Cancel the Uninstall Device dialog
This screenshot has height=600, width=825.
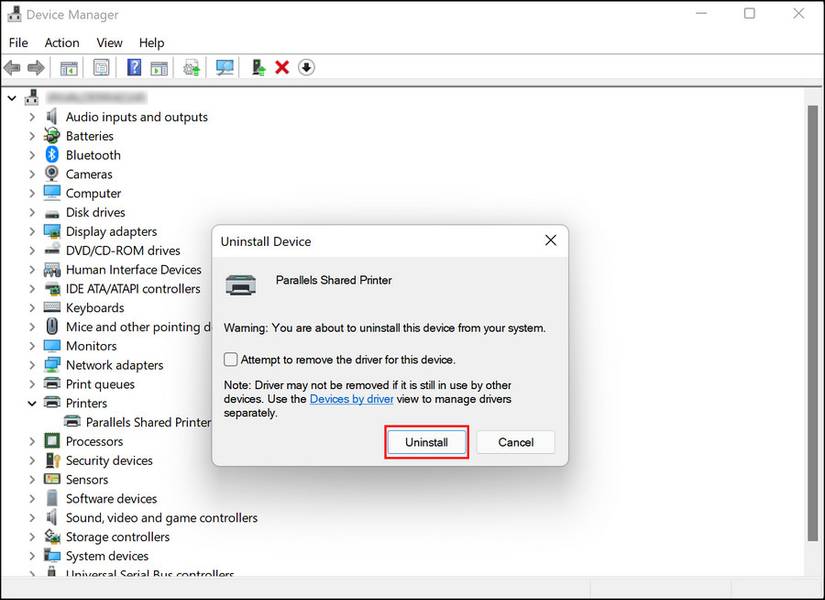pos(515,442)
